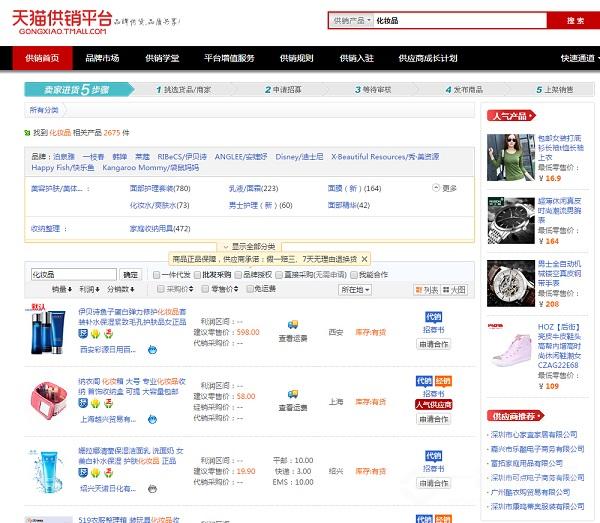
Task: Click the red flower badge in the 西安 product row
Action: (x=109, y=334)
